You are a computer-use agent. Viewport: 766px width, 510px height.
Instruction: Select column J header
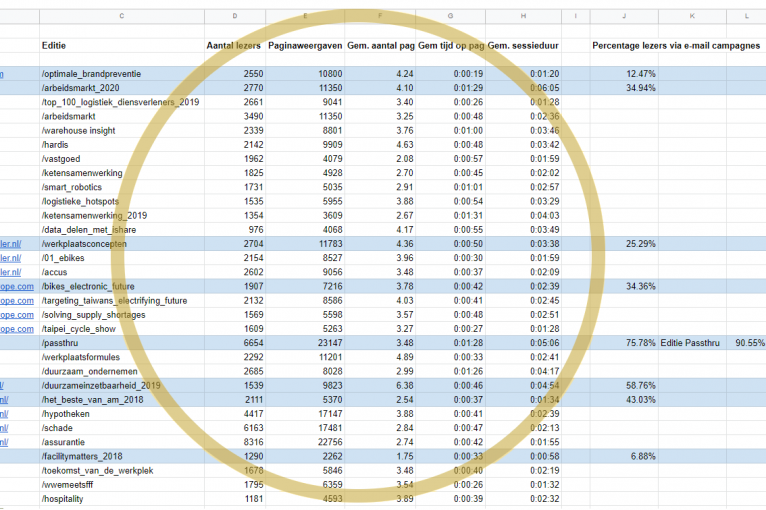(623, 16)
